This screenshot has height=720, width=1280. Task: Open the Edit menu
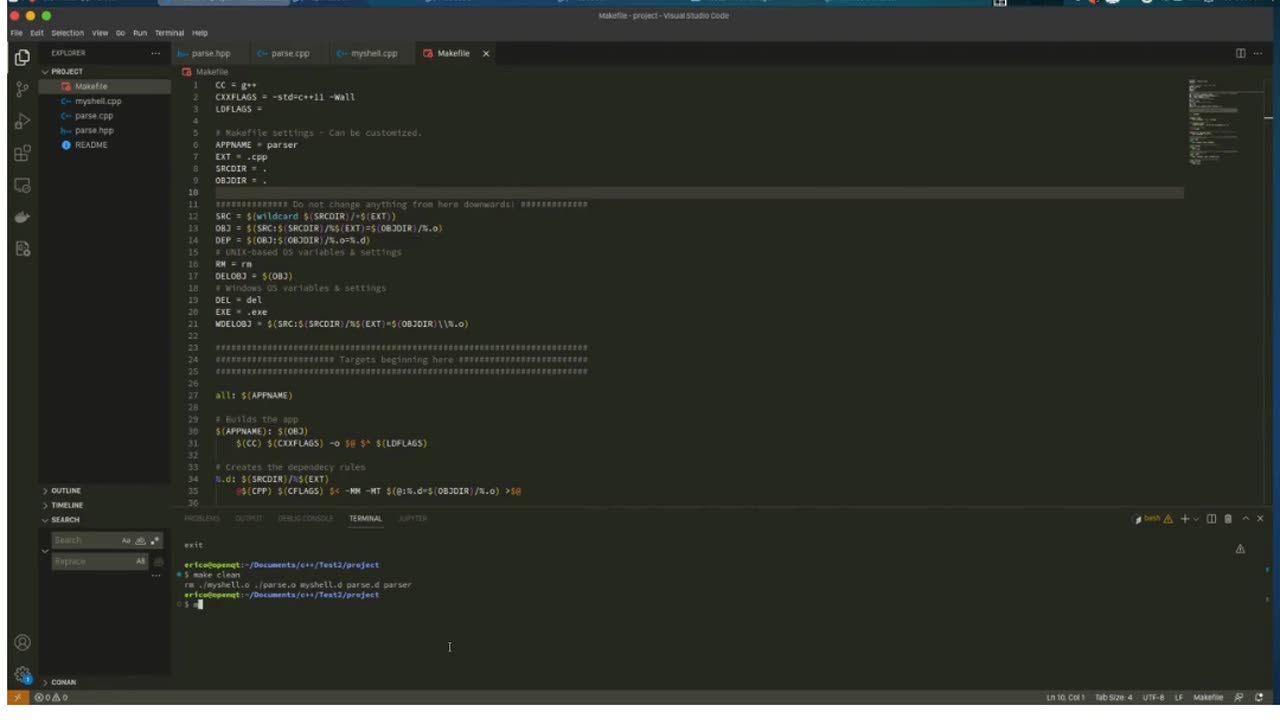pyautogui.click(x=37, y=33)
